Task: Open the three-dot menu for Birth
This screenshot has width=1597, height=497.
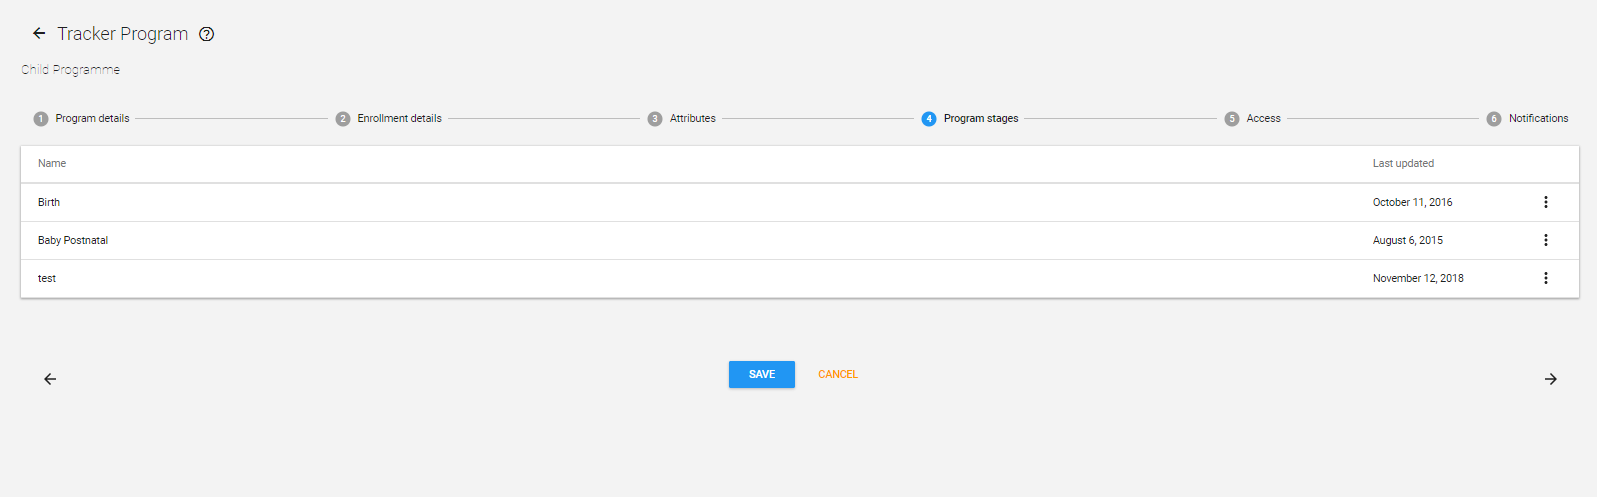Action: click(x=1545, y=202)
